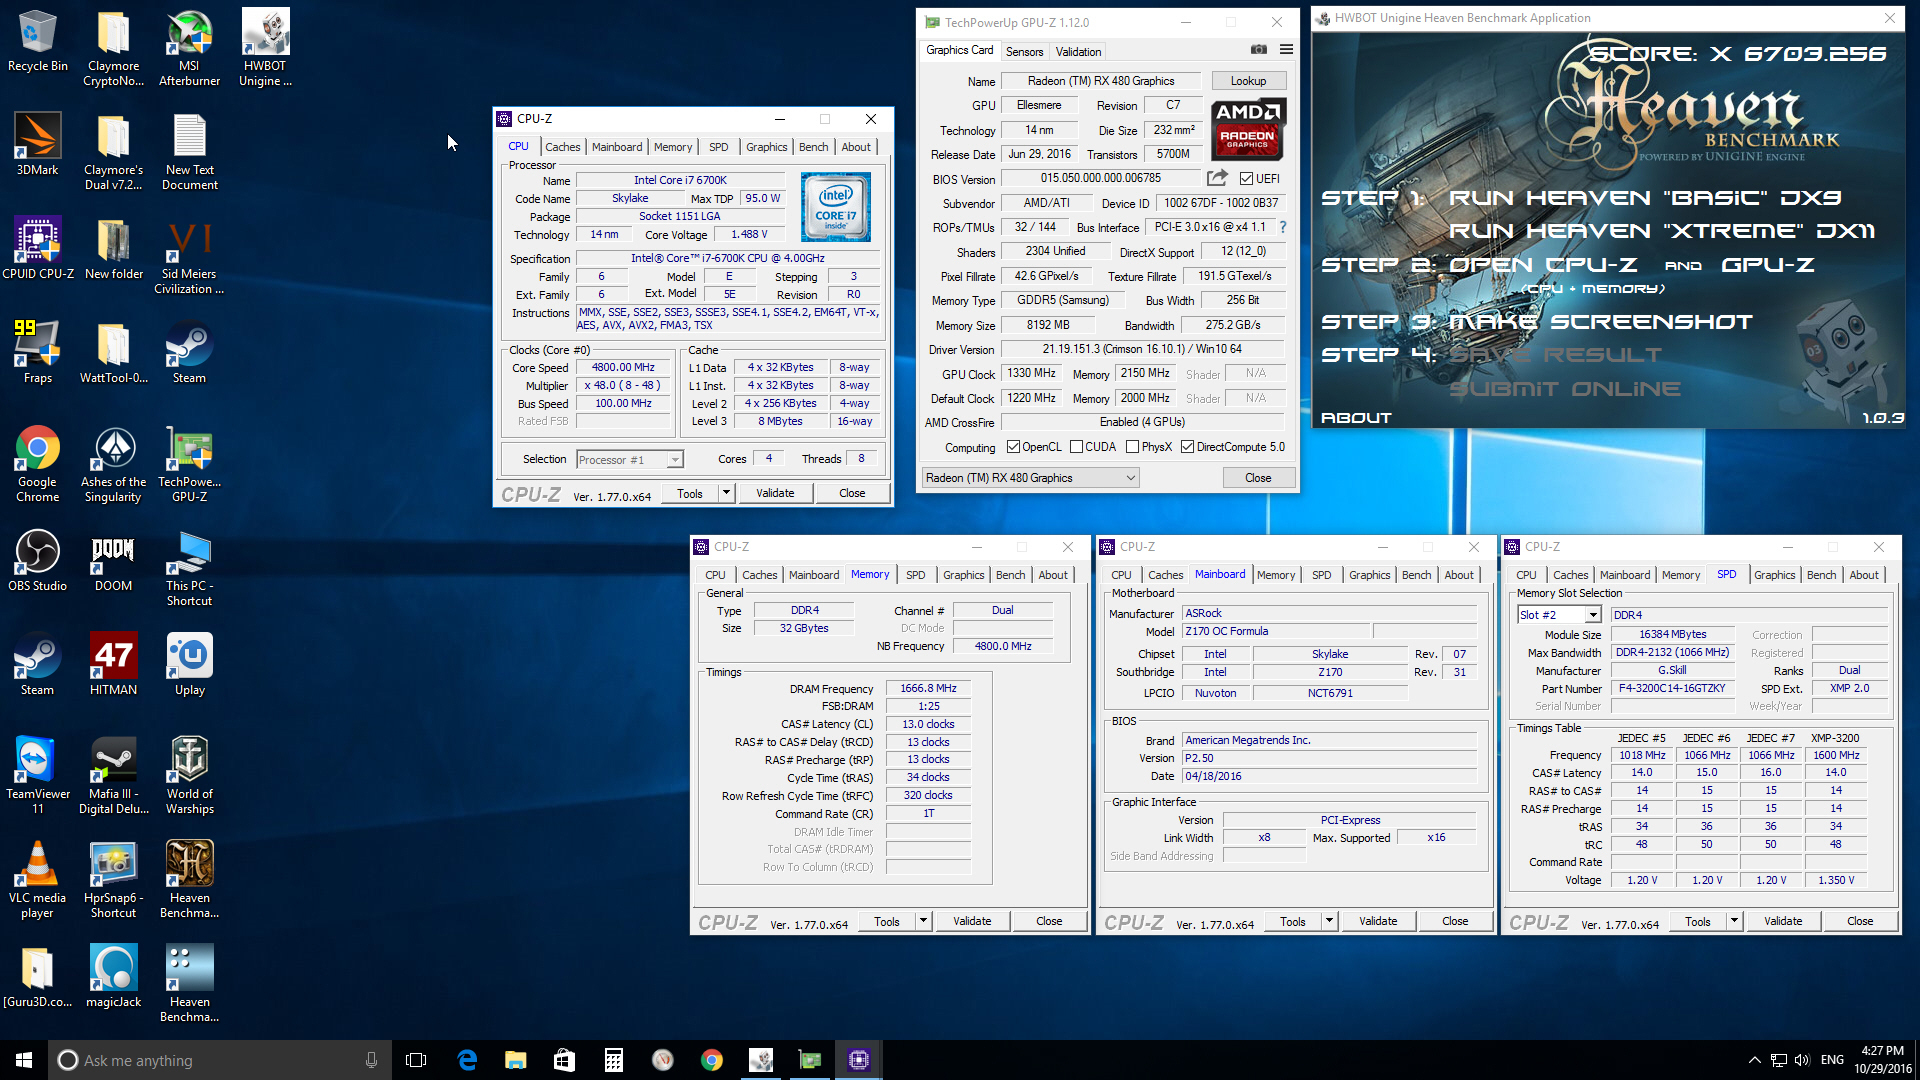
Task: Open the Windows Start menu
Action: click(24, 1060)
